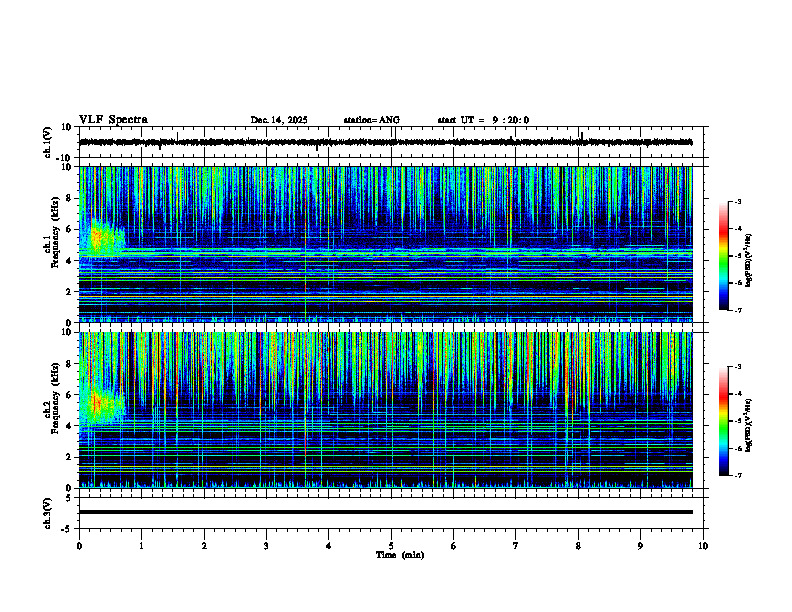Click the ch.2 spectrogram colorbar
Viewport: 792px width, 612px height.
click(723, 421)
